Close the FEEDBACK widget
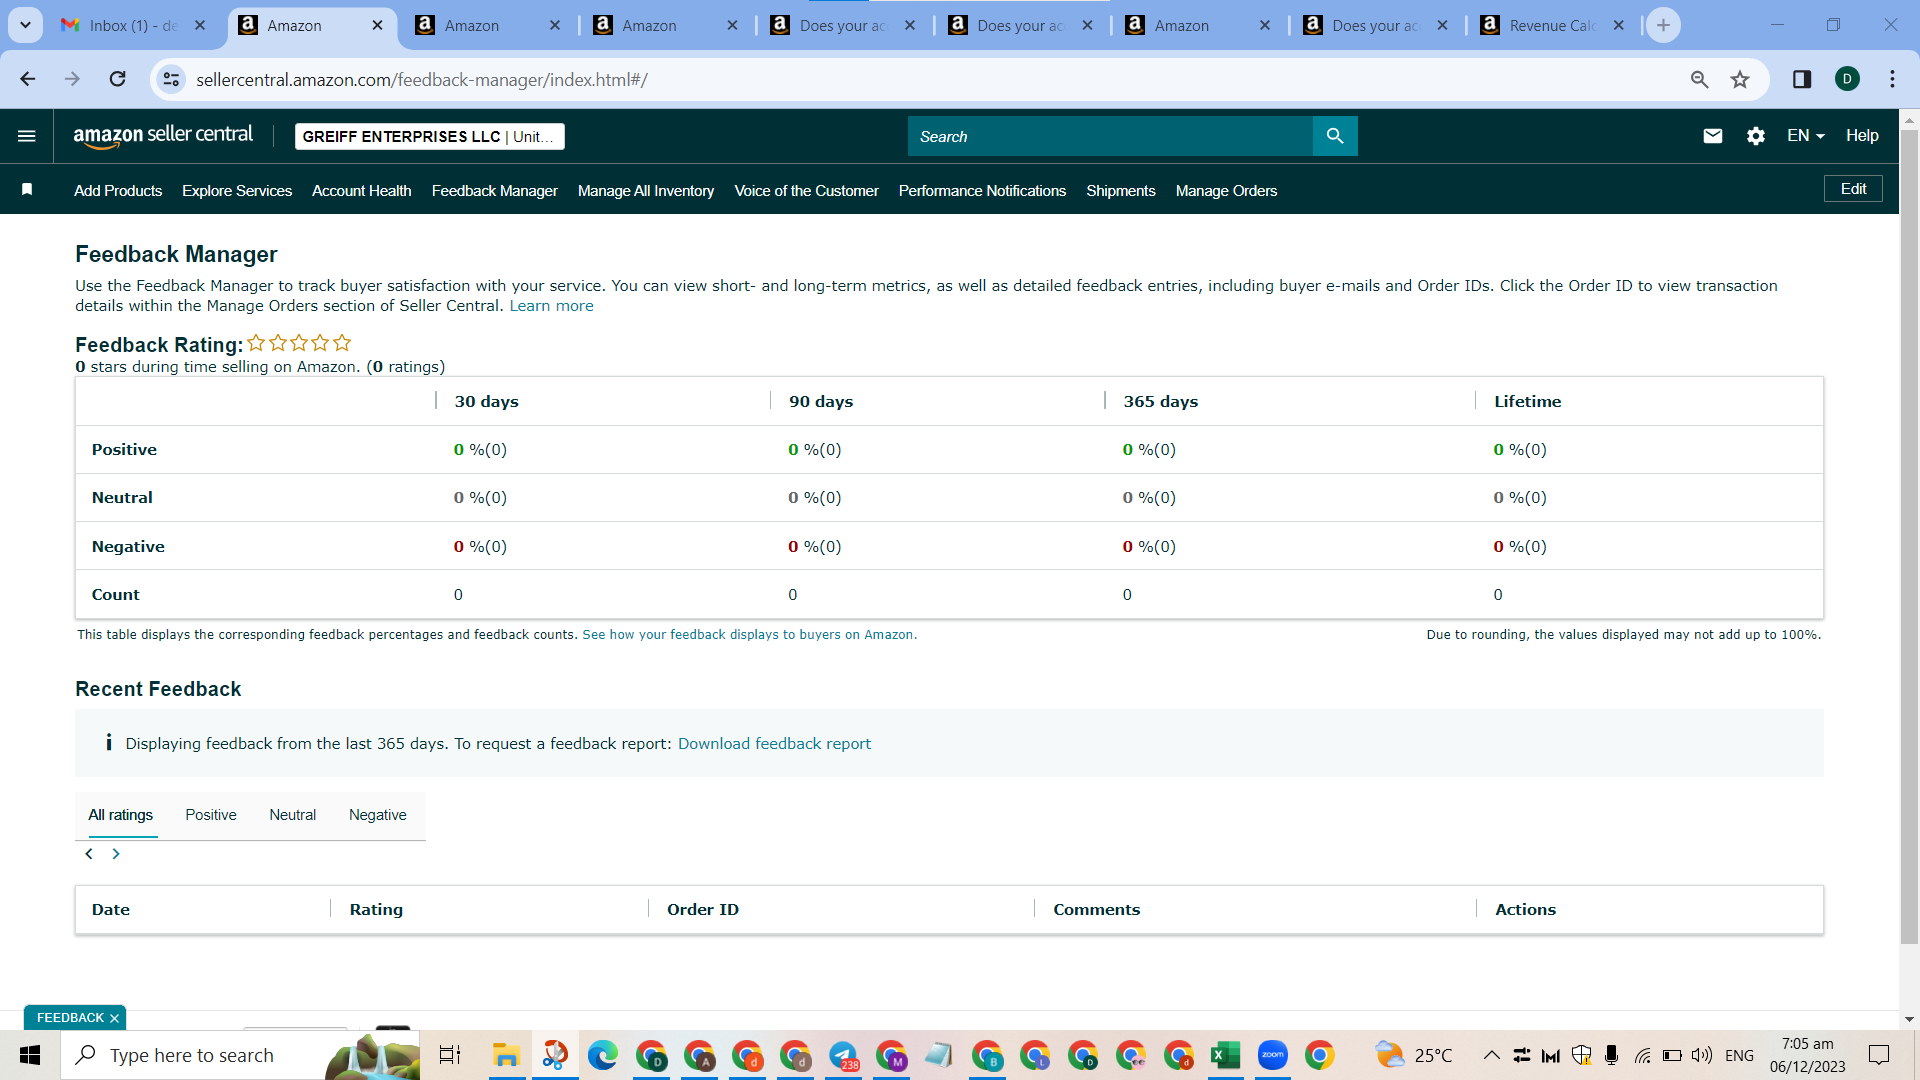Screen dimensions: 1920x1080 tap(114, 1018)
